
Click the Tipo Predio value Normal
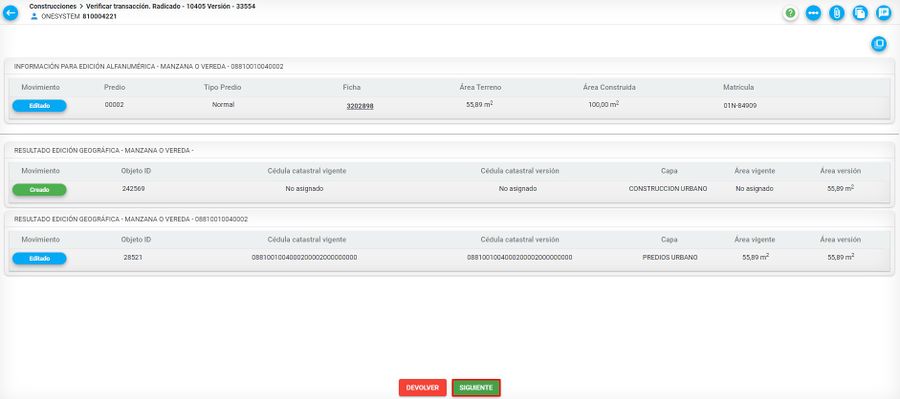coord(223,104)
